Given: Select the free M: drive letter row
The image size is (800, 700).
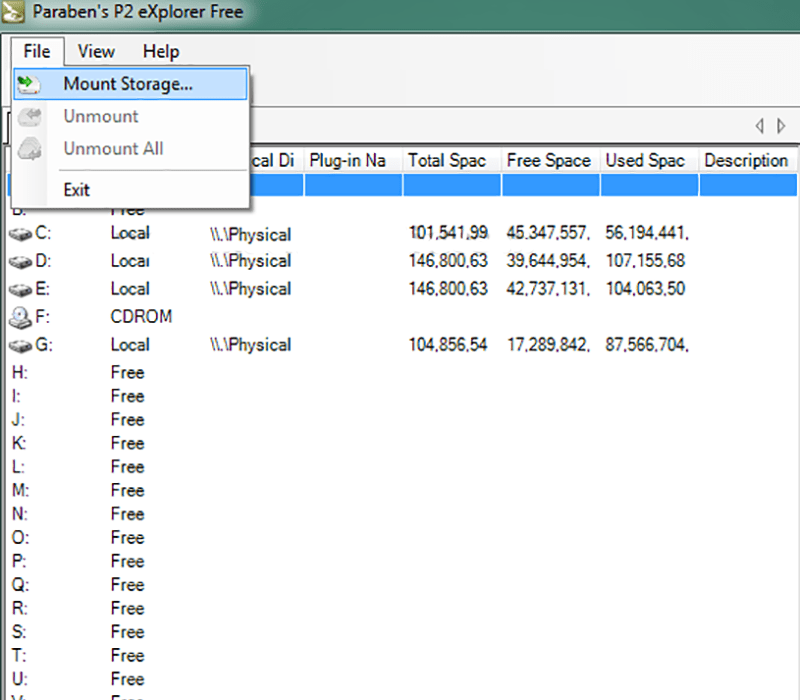Looking at the screenshot, I should (402, 491).
